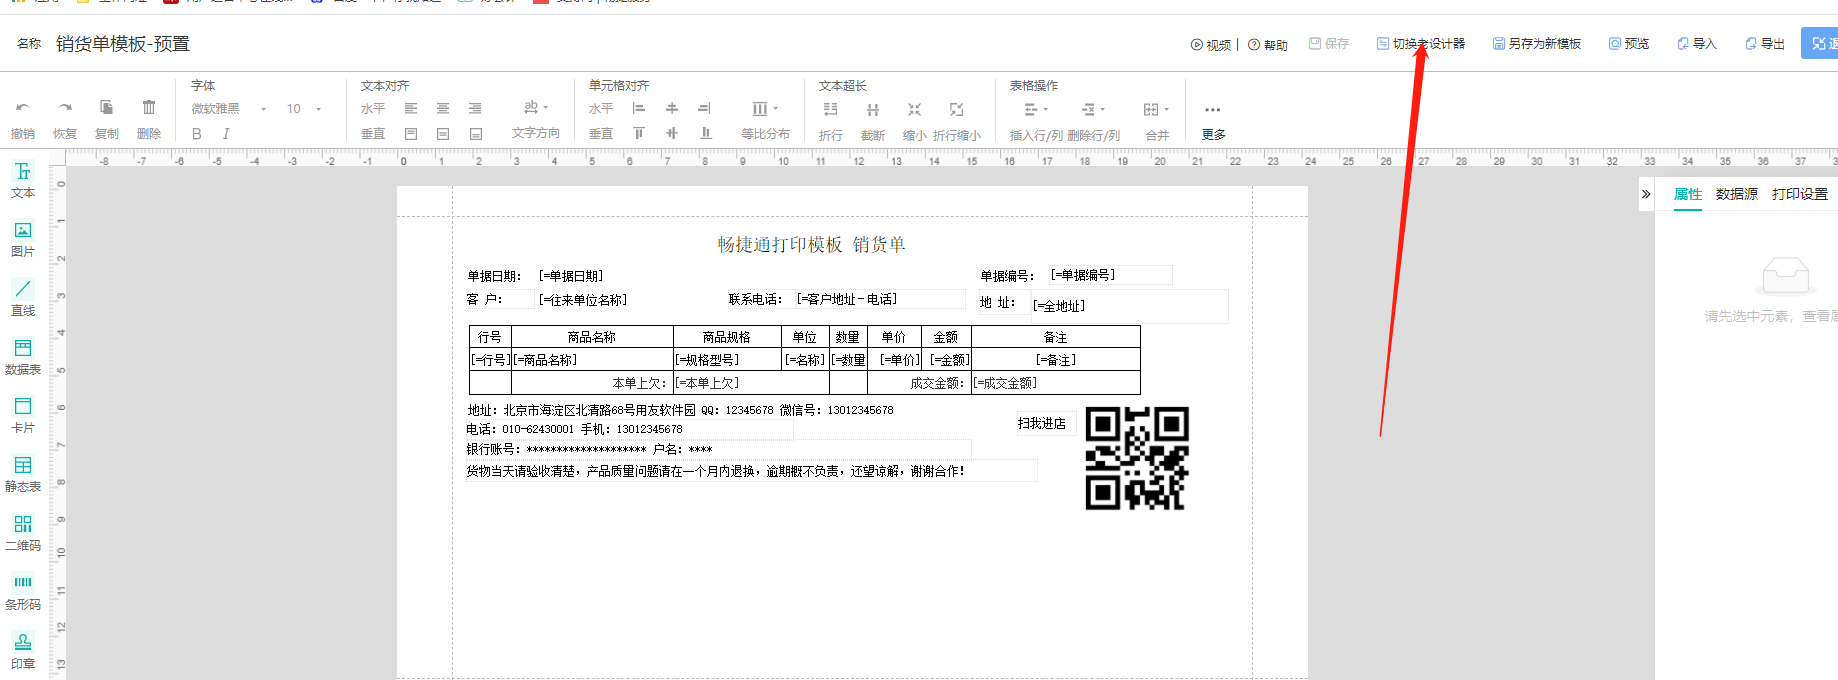Toggle bold (B) formatting
The width and height of the screenshot is (1838, 680).
click(x=197, y=134)
